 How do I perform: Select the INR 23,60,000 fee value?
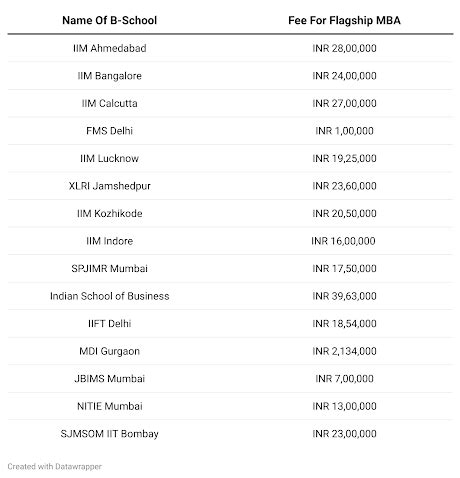tap(344, 186)
